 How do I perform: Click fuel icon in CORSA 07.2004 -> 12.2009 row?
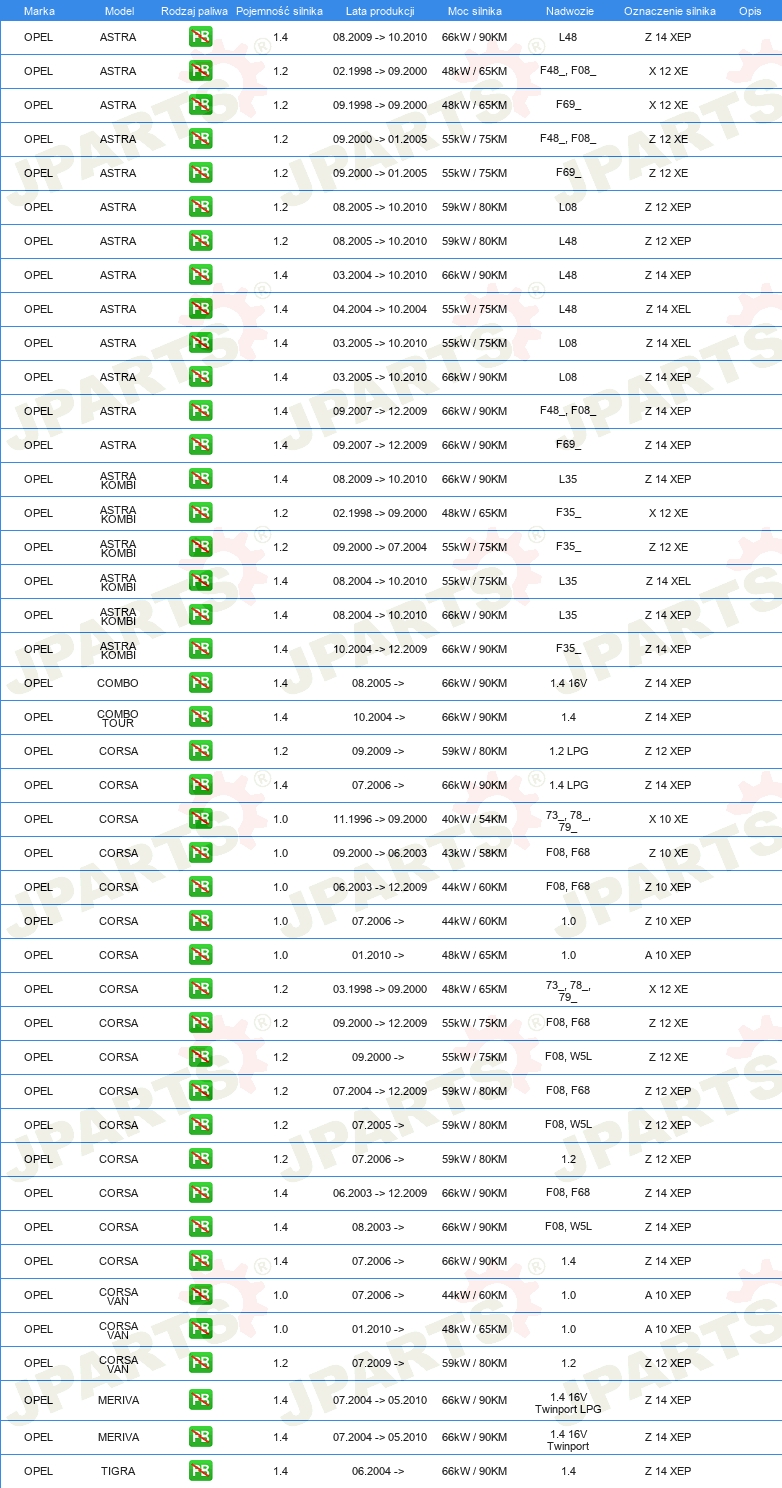[x=200, y=1091]
